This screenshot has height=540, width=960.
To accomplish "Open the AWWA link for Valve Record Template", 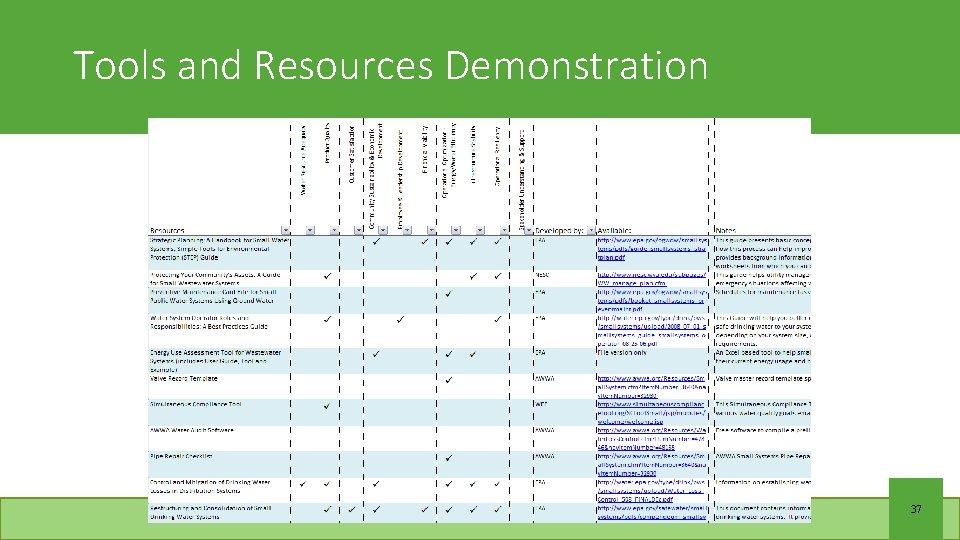I will click(x=651, y=388).
